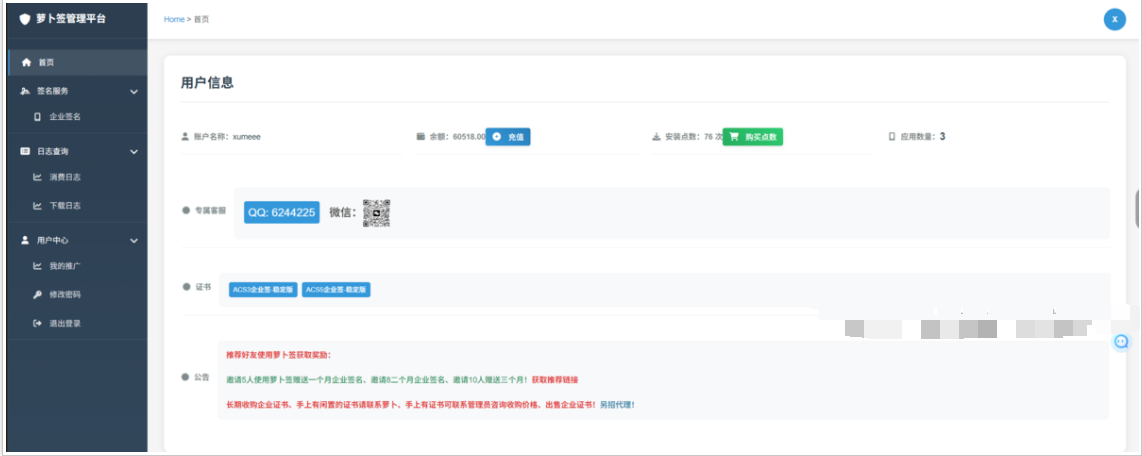Click the shield logo beside 萝卜签管理平台
This screenshot has width=1142, height=456.
(x=25, y=19)
